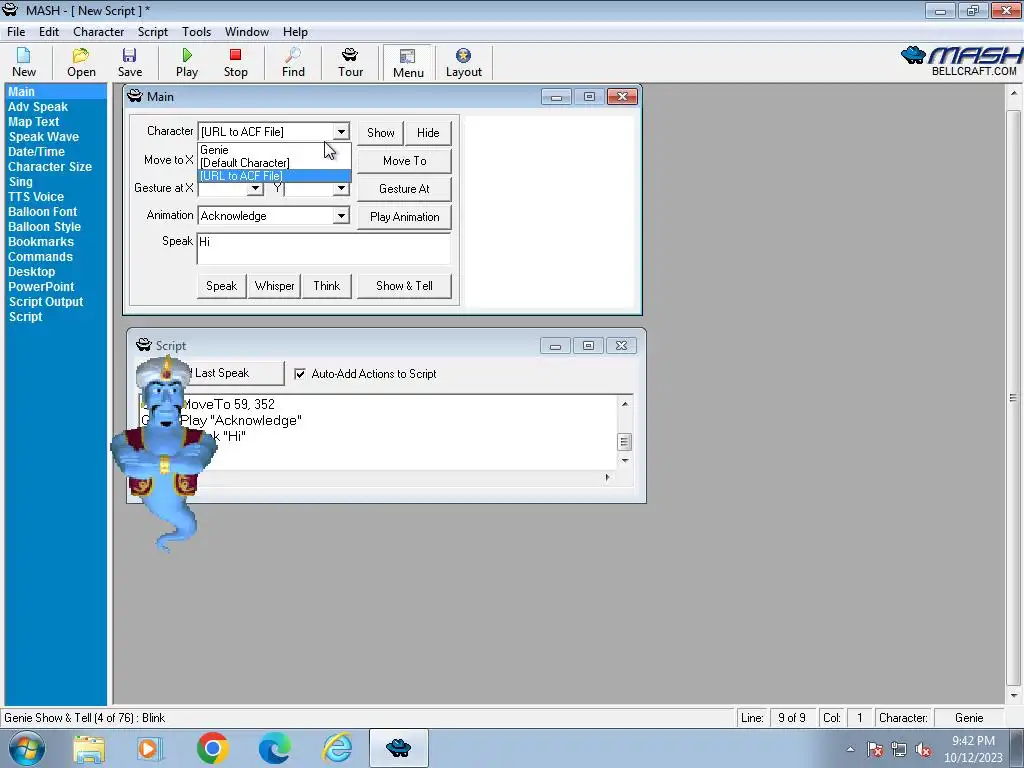This screenshot has width=1024, height=768.
Task: Open Google Chrome from the taskbar
Action: pos(212,748)
